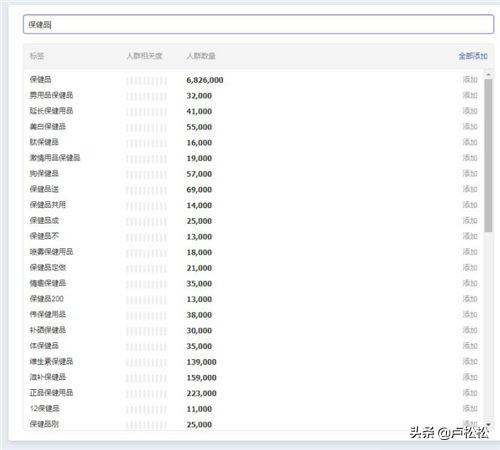This screenshot has height=450, width=500.
Task: Add the tag with 32,000 audience
Action: coord(470,95)
